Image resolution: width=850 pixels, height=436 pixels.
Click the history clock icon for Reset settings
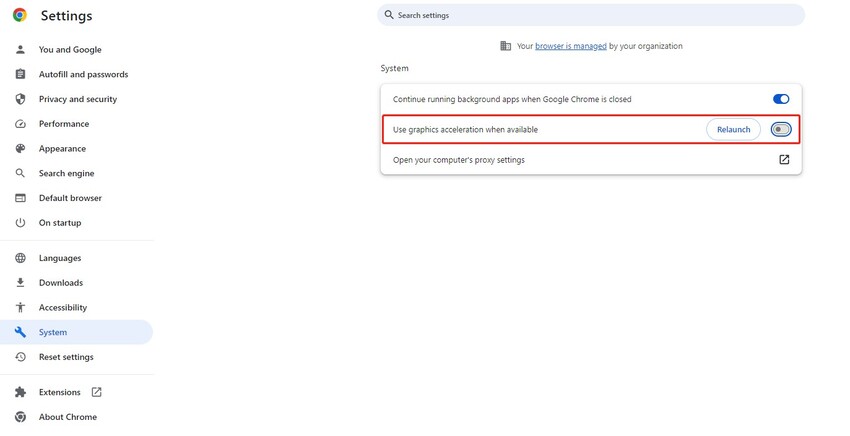20,357
